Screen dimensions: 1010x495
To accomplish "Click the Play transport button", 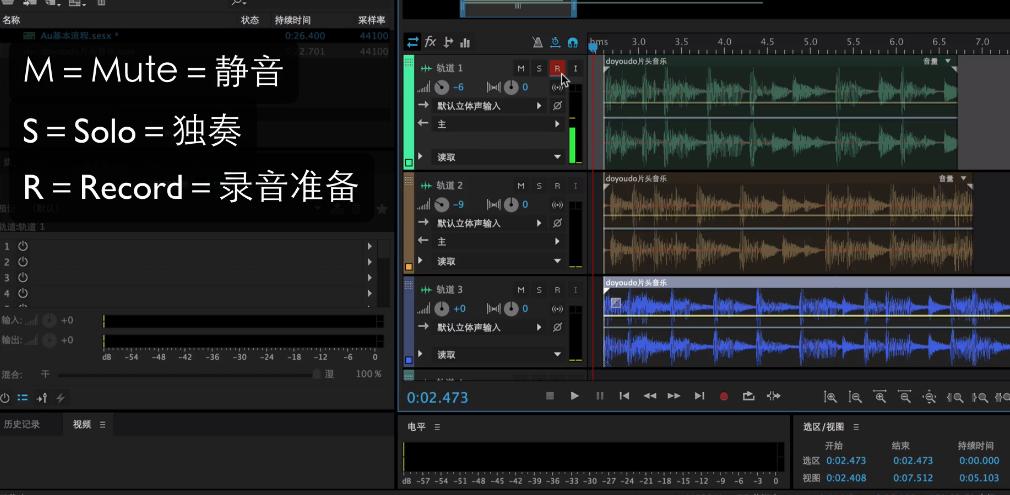I will [x=575, y=396].
